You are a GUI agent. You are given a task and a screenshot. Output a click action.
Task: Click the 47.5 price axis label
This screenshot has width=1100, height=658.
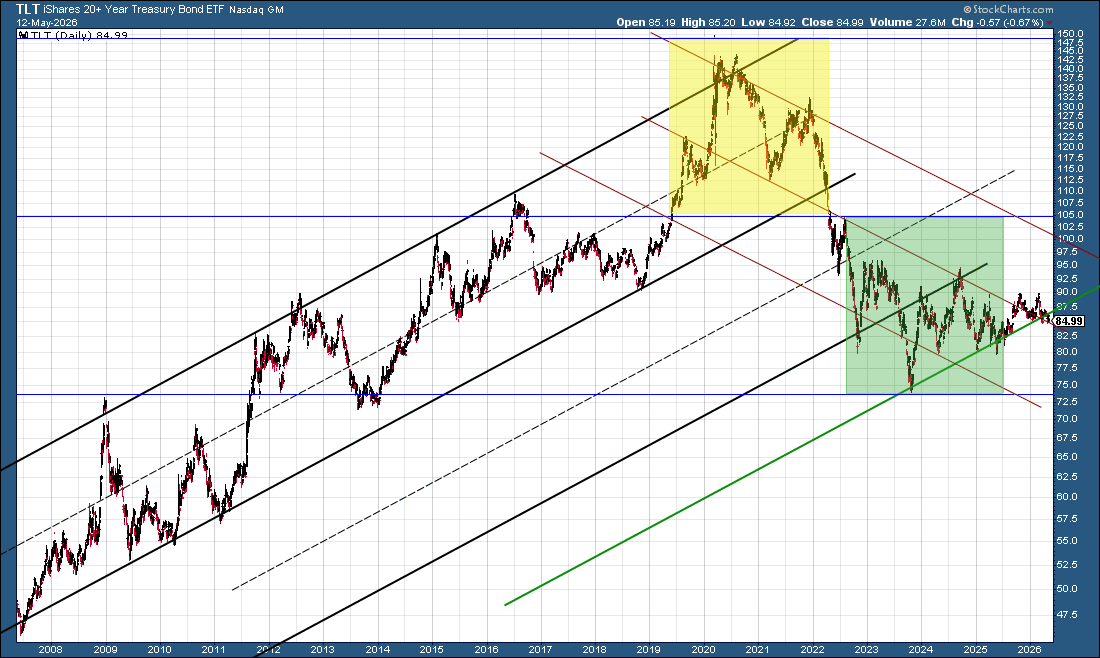[x=1068, y=615]
